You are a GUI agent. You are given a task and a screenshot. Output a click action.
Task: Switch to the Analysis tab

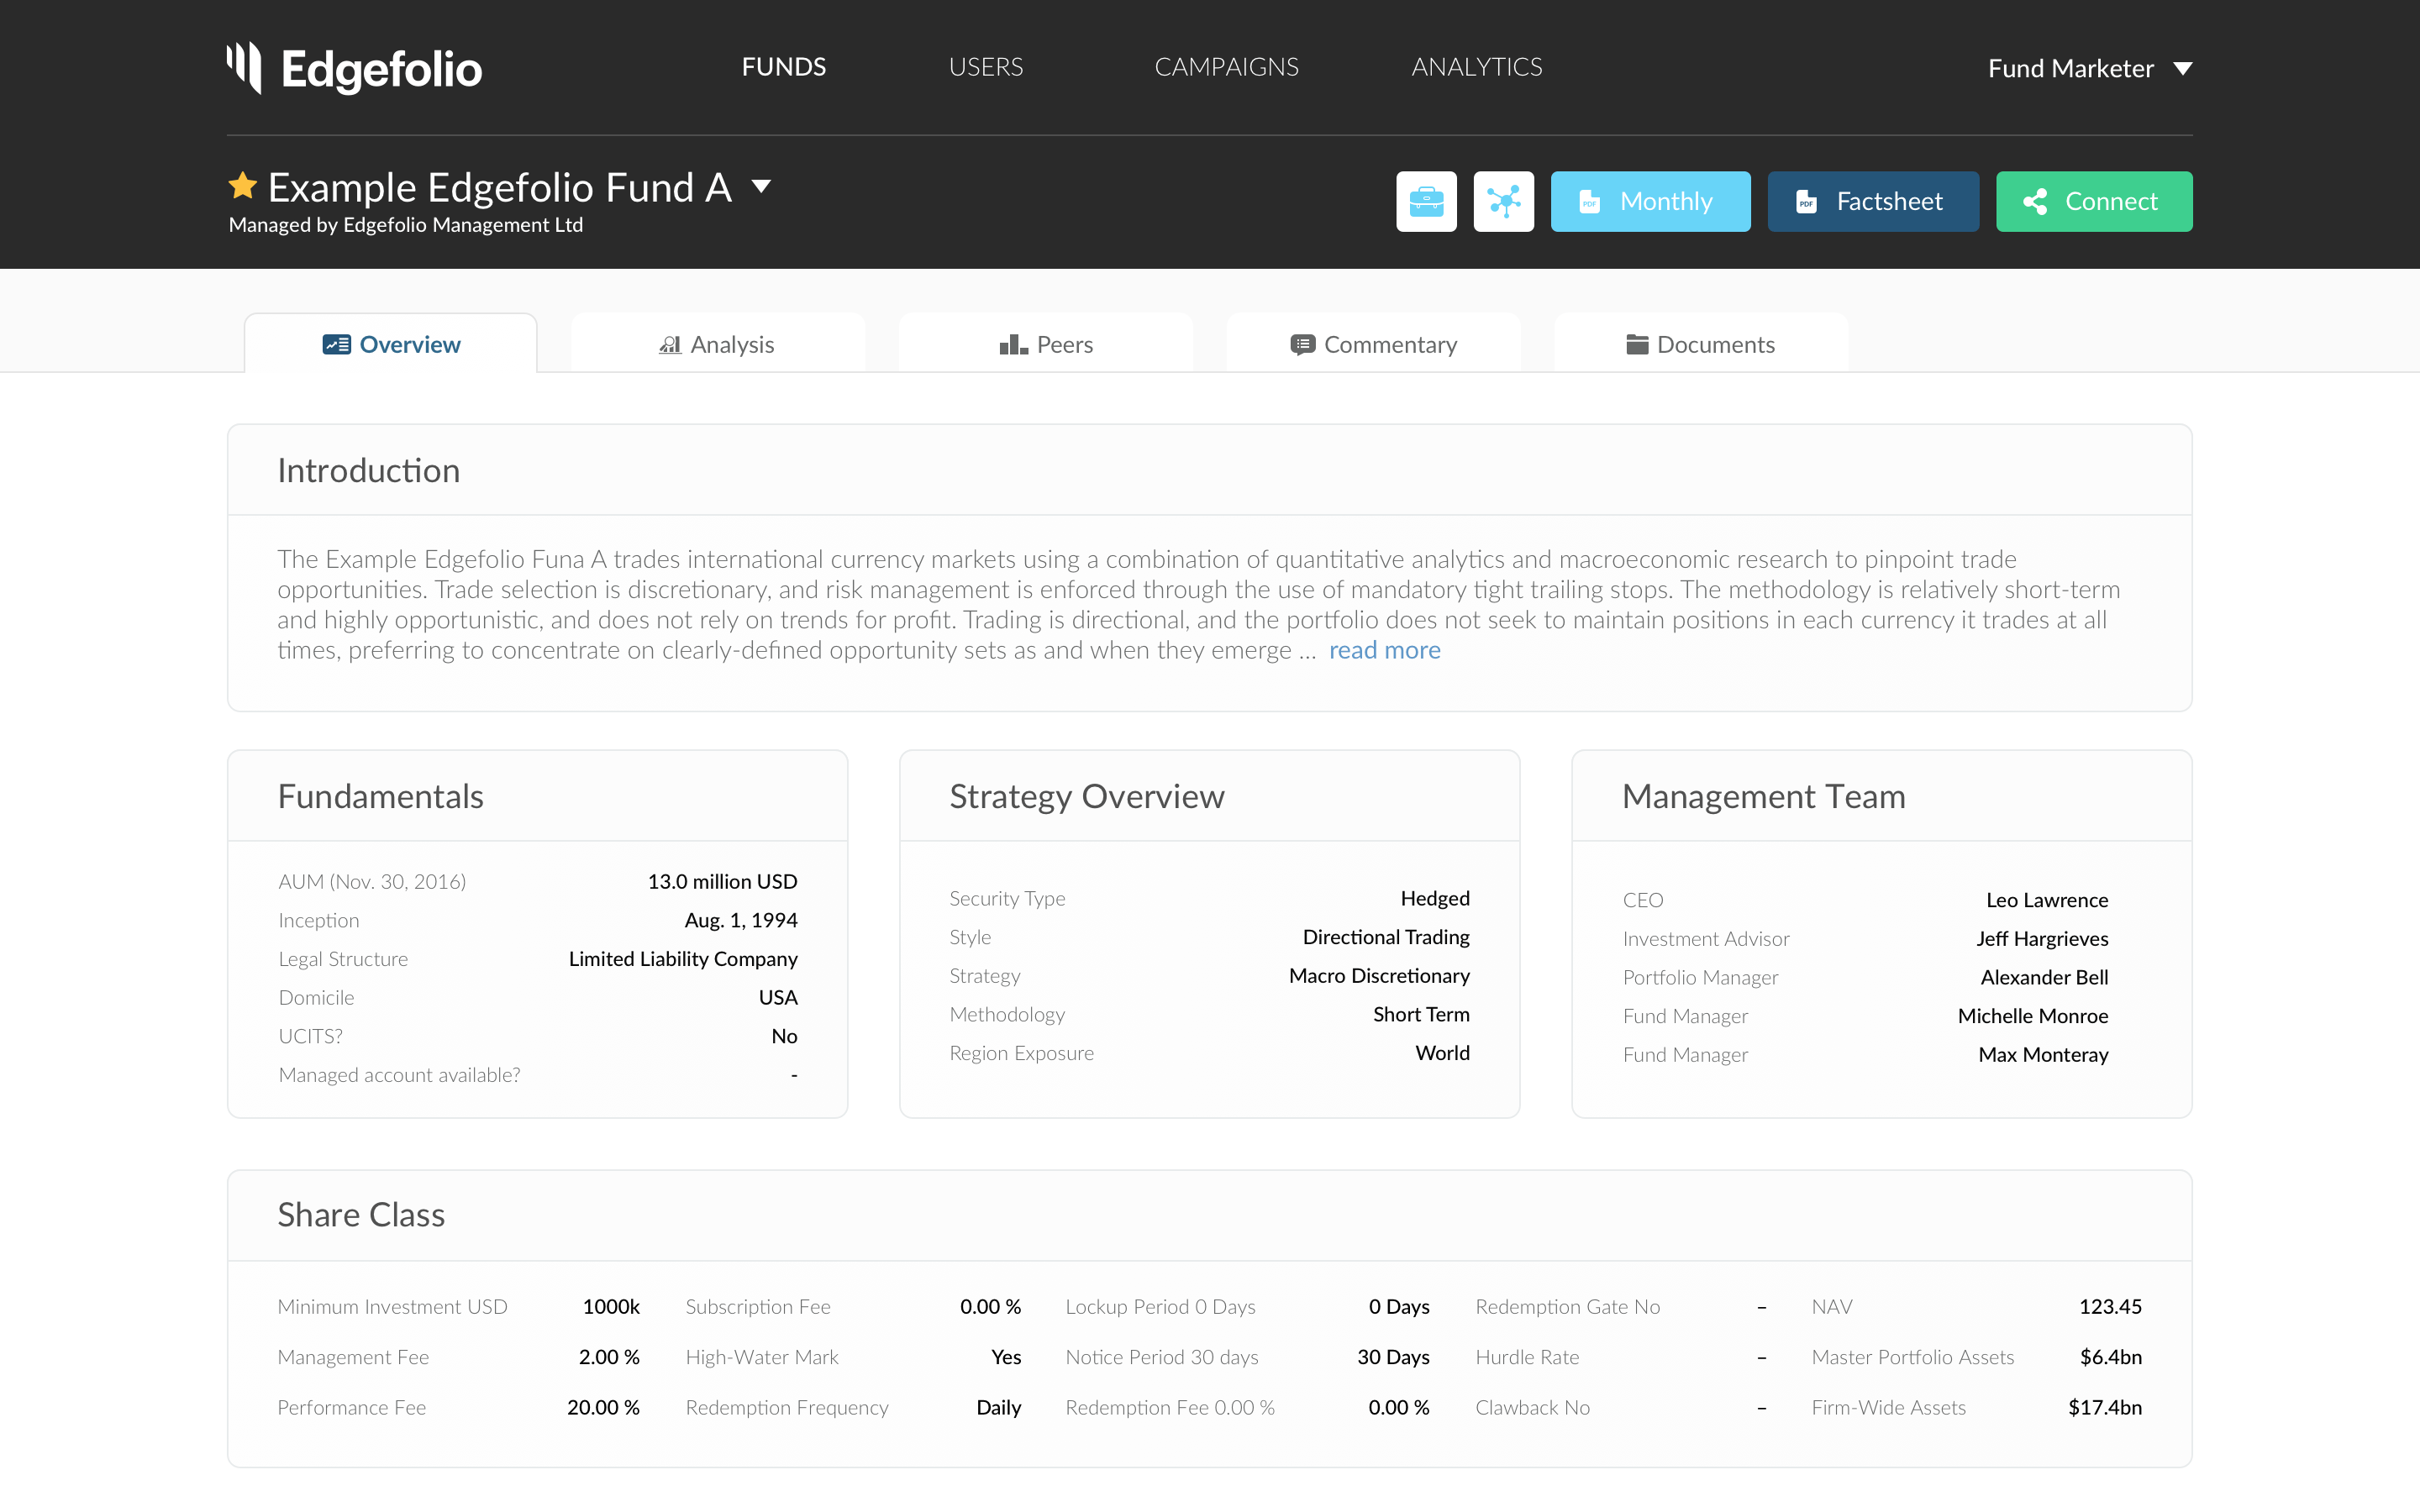(x=717, y=343)
